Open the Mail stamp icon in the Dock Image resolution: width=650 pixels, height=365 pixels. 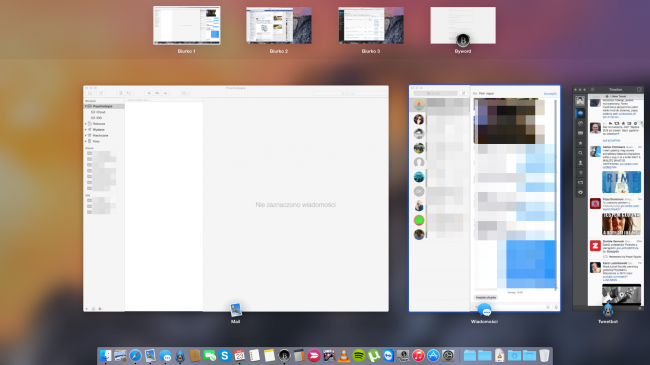pyautogui.click(x=150, y=355)
